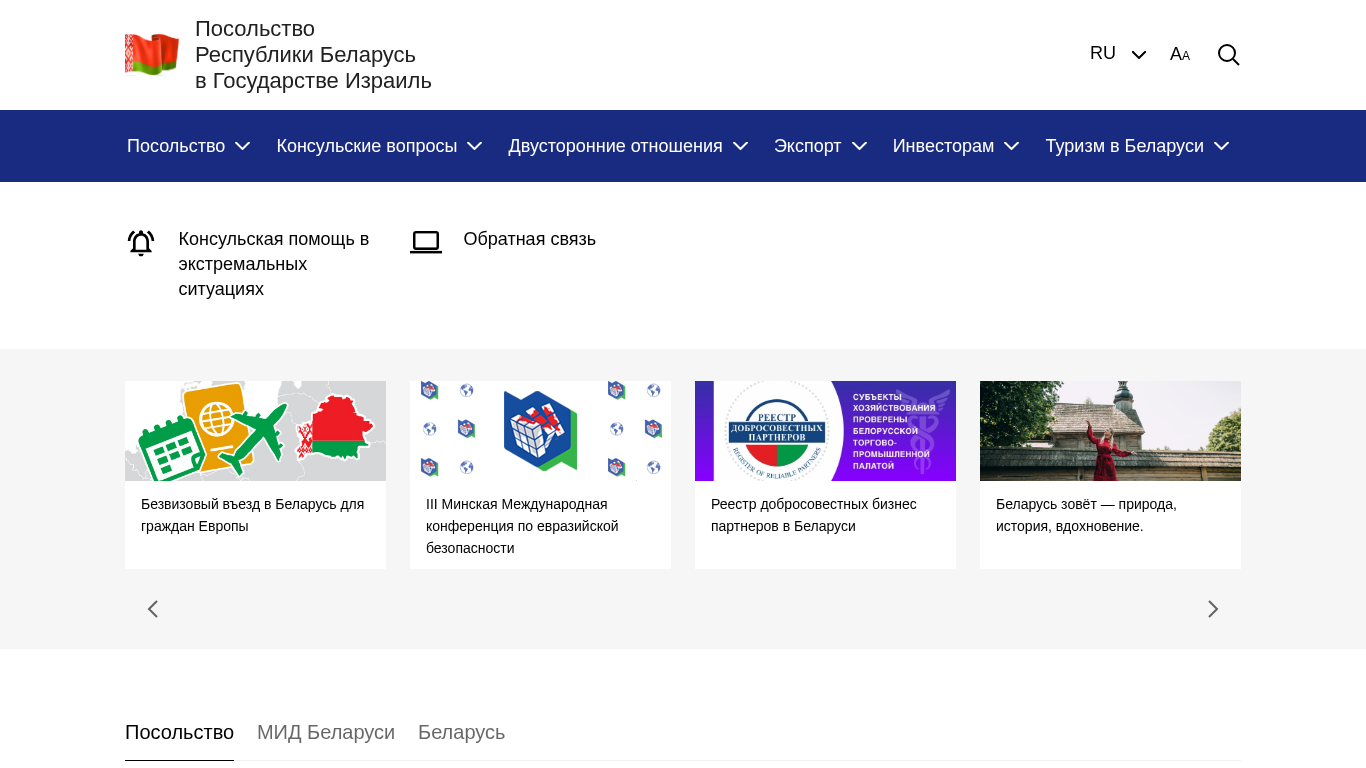Open Реестр добросовестных партнеров banner image
The height and width of the screenshot is (768, 1366).
825,431
